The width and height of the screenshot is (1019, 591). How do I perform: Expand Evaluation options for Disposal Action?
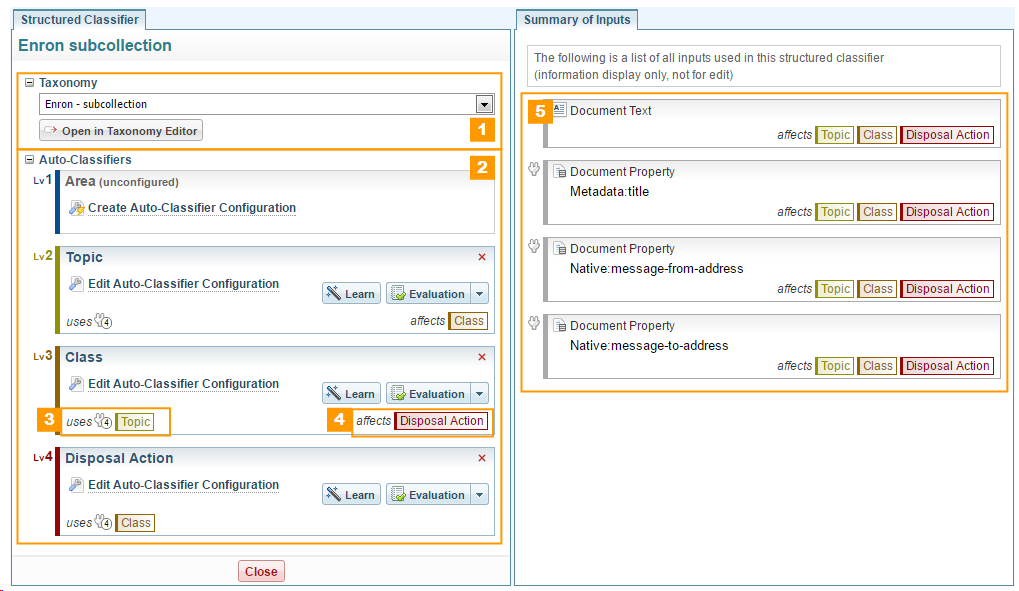tap(479, 495)
